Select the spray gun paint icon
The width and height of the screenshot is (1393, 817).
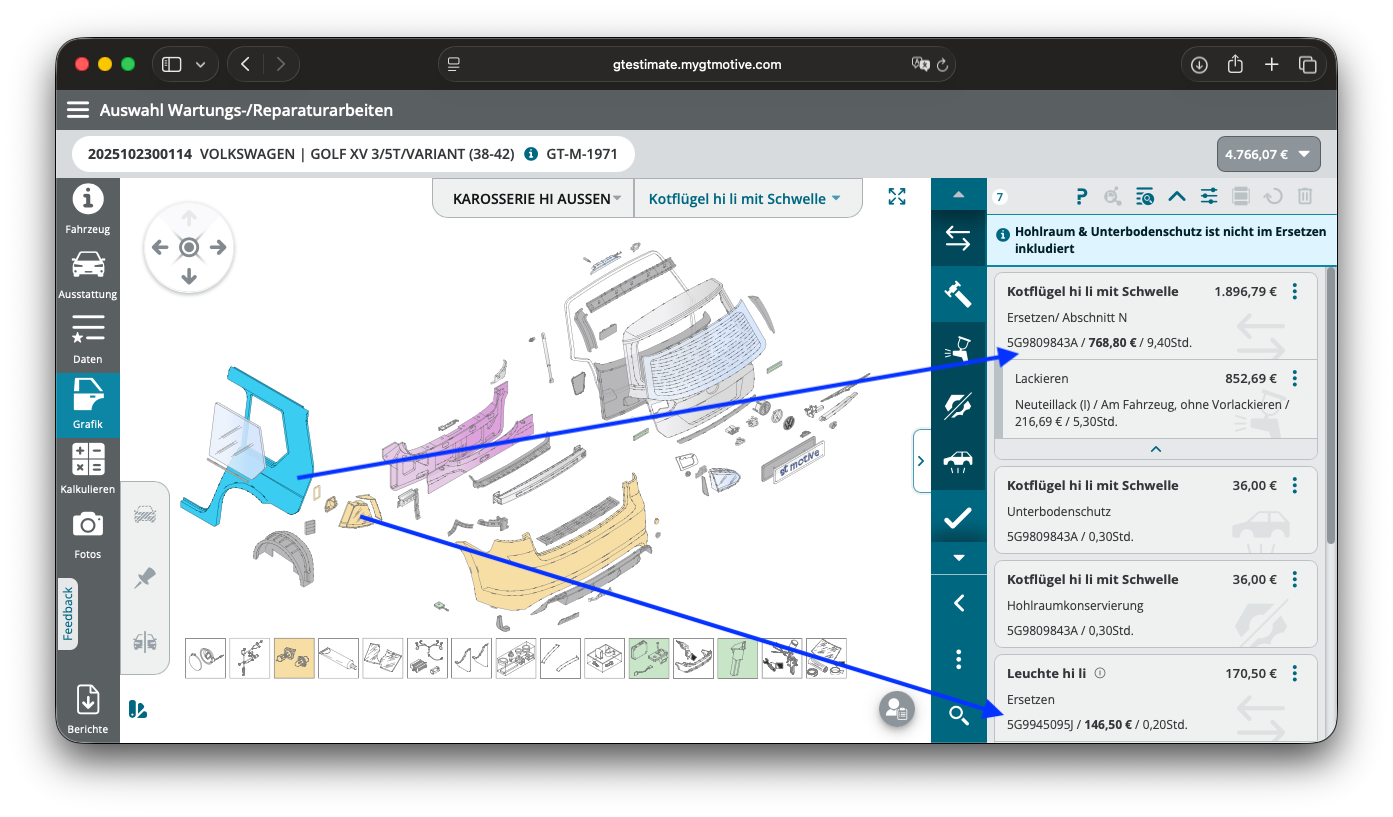(958, 349)
